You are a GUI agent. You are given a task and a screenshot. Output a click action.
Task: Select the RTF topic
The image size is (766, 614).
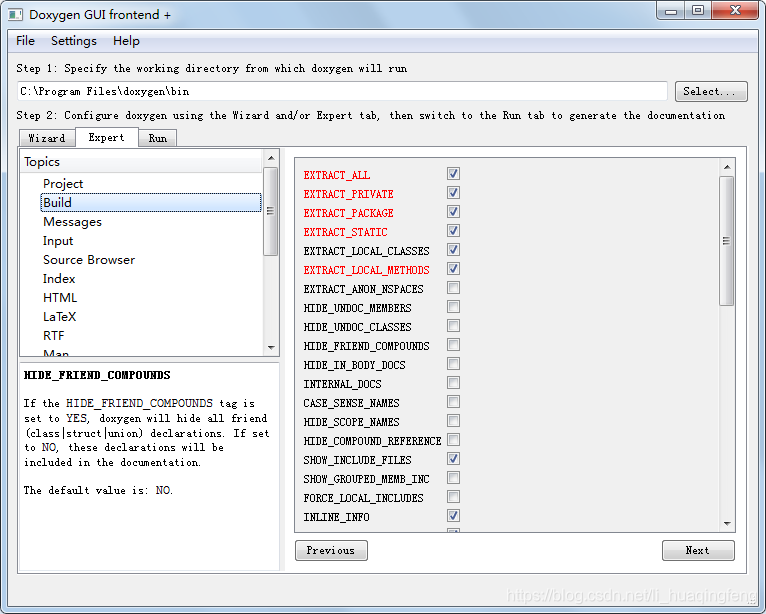point(54,336)
